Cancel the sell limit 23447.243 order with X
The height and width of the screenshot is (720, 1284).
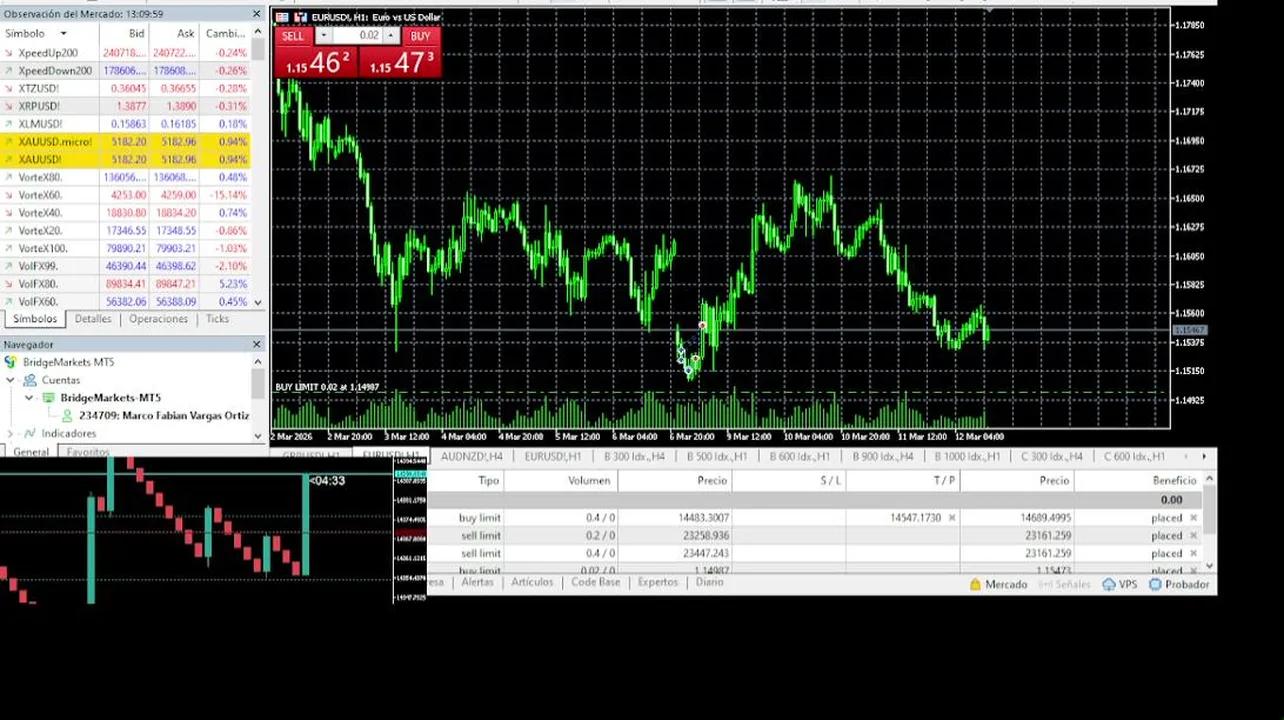1193,554
